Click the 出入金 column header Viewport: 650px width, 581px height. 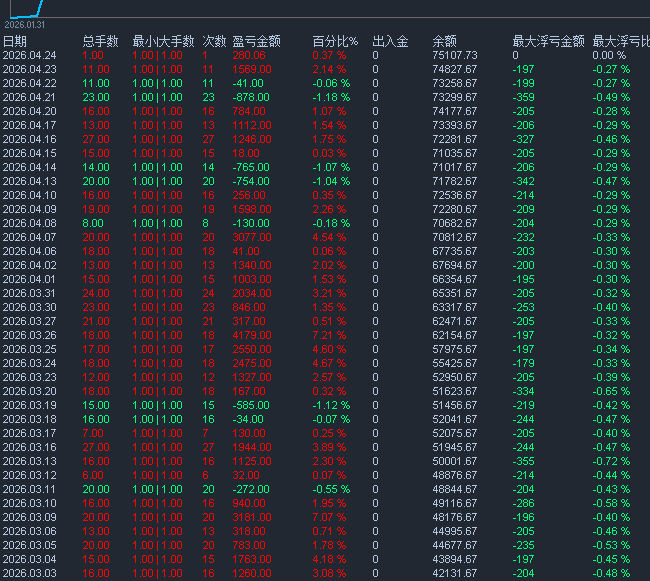[390, 41]
